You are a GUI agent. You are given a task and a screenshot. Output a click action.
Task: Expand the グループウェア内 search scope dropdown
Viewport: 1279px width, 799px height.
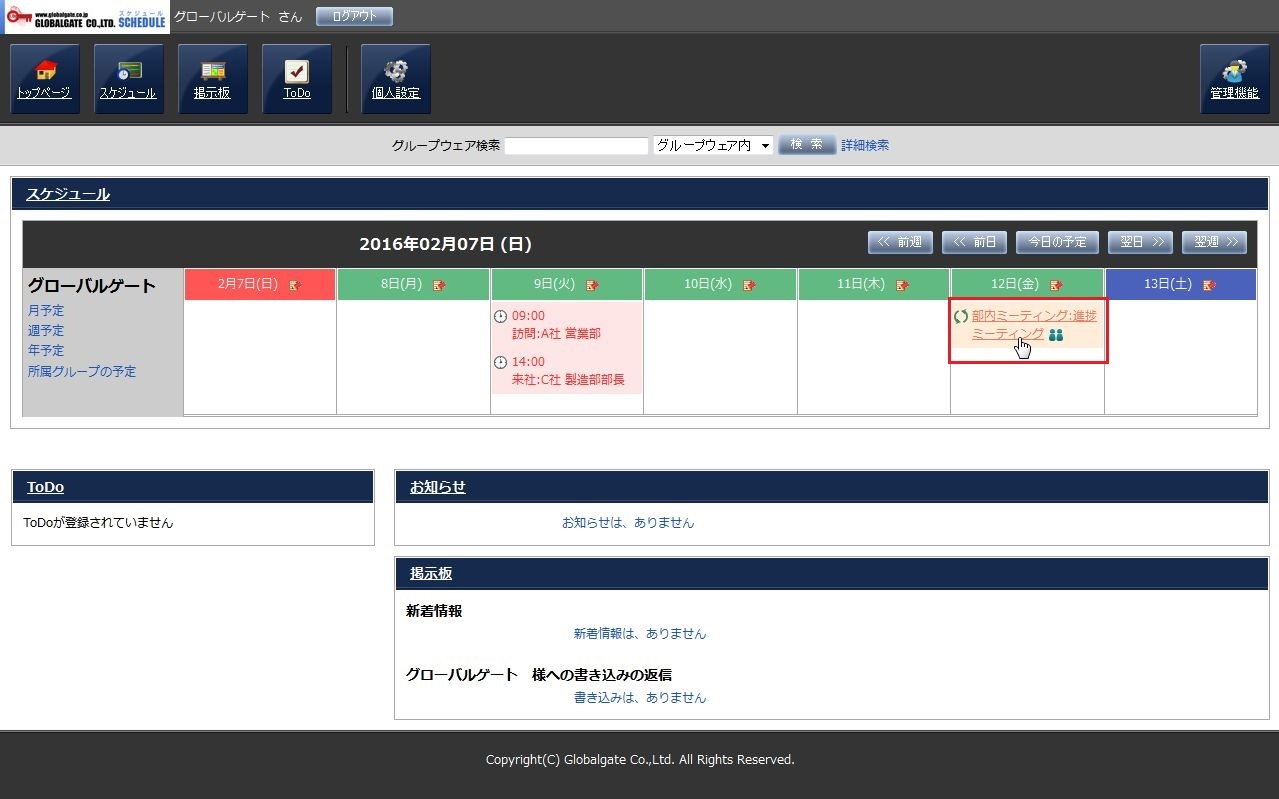click(713, 145)
